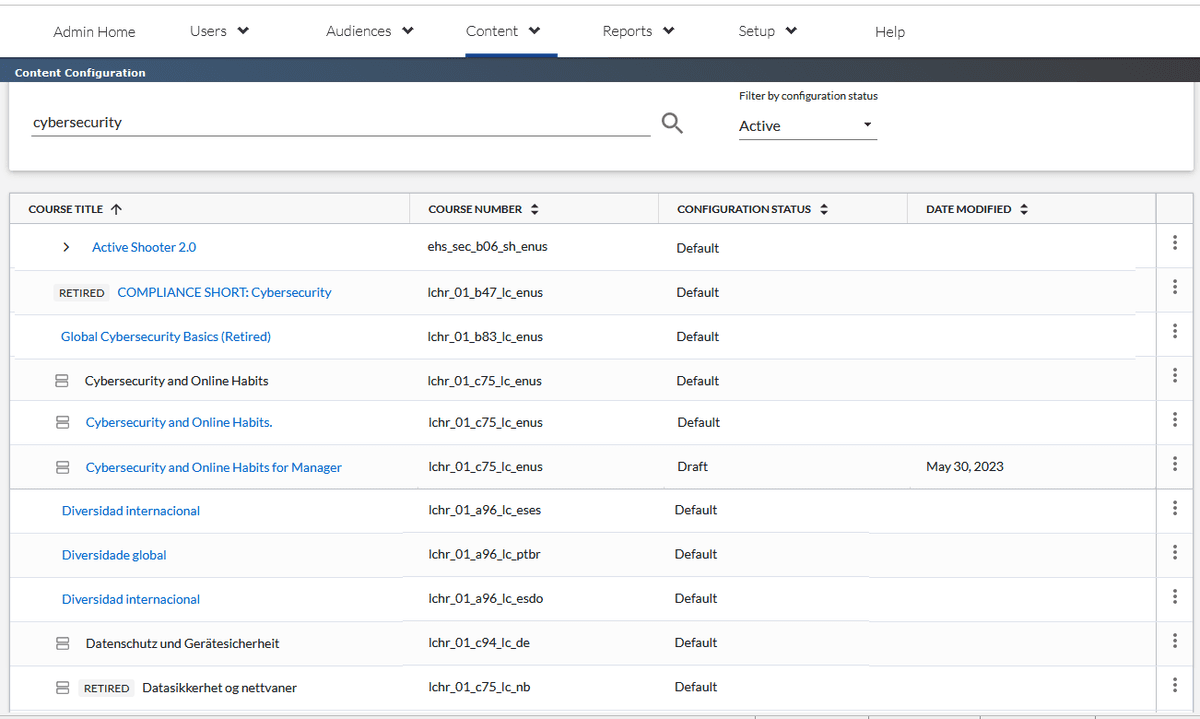Open the kebab menu for COMPLIANCE SHORT: Cybersecurity
The width and height of the screenshot is (1200, 719).
1174,287
